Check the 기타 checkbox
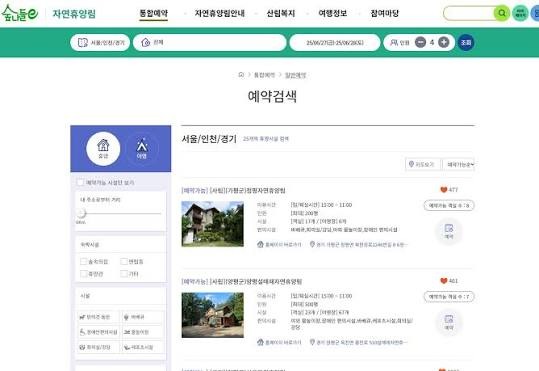539x371 pixels. (124, 274)
